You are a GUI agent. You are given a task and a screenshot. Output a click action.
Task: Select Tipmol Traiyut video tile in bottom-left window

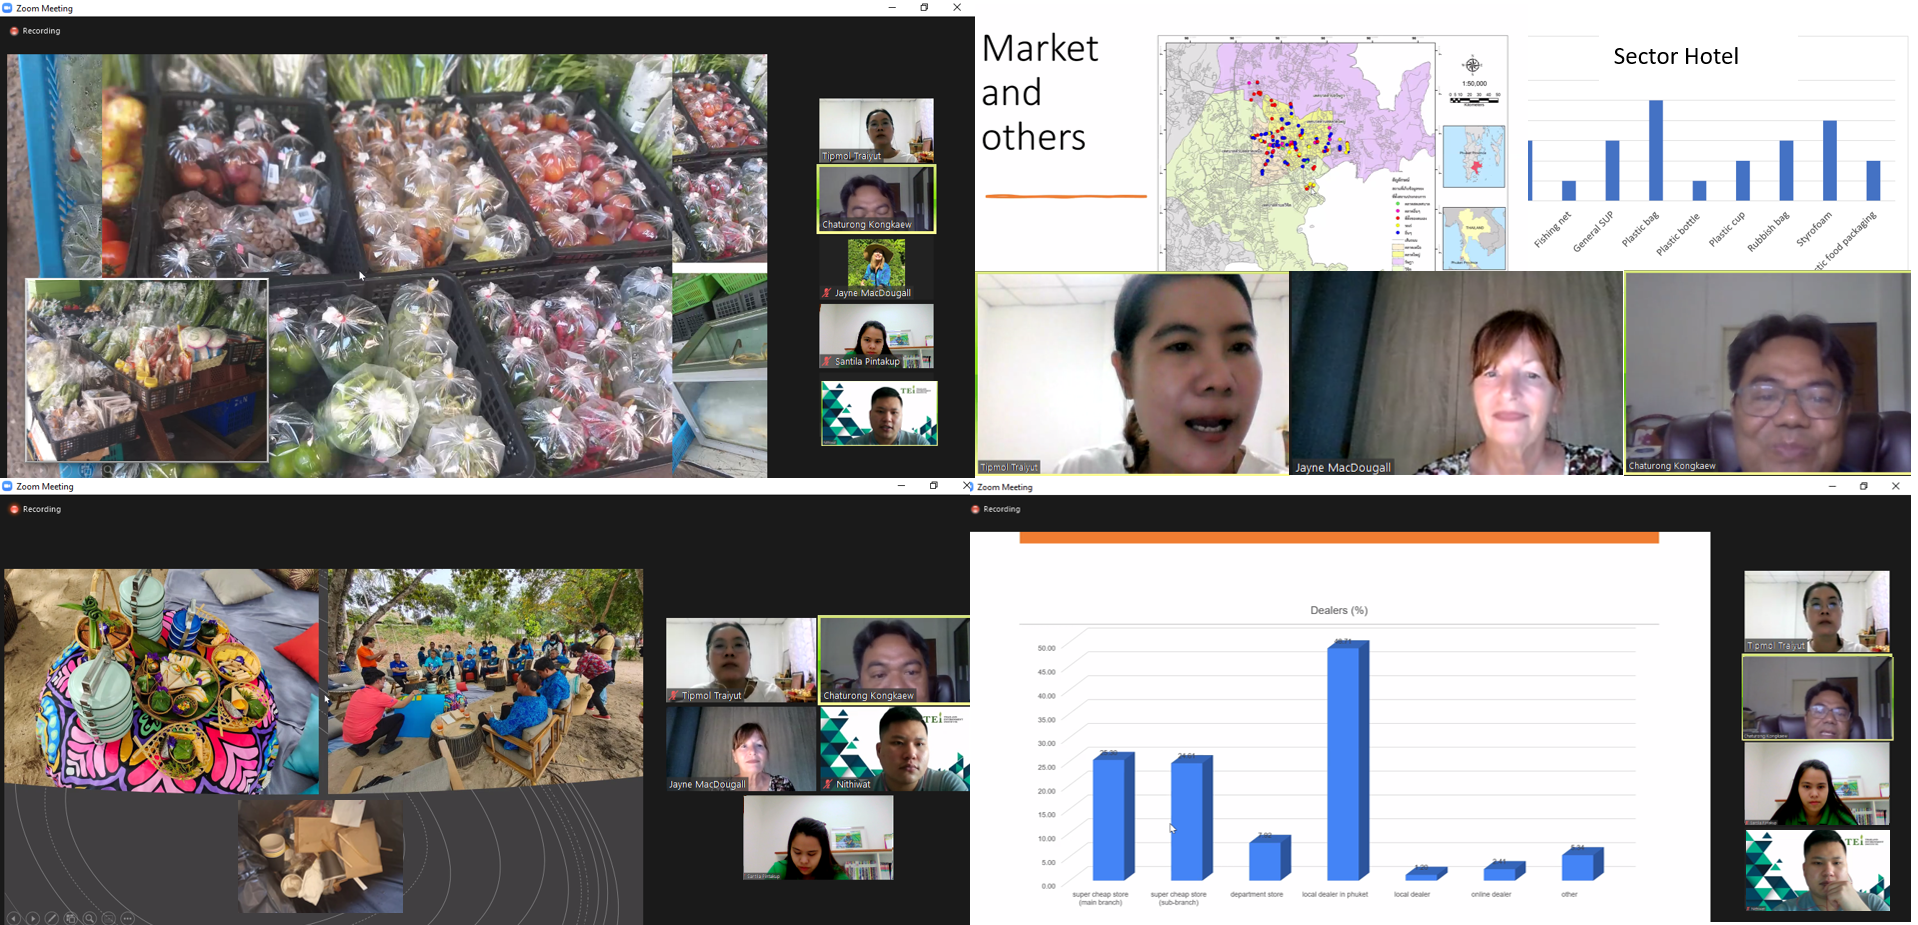(741, 660)
